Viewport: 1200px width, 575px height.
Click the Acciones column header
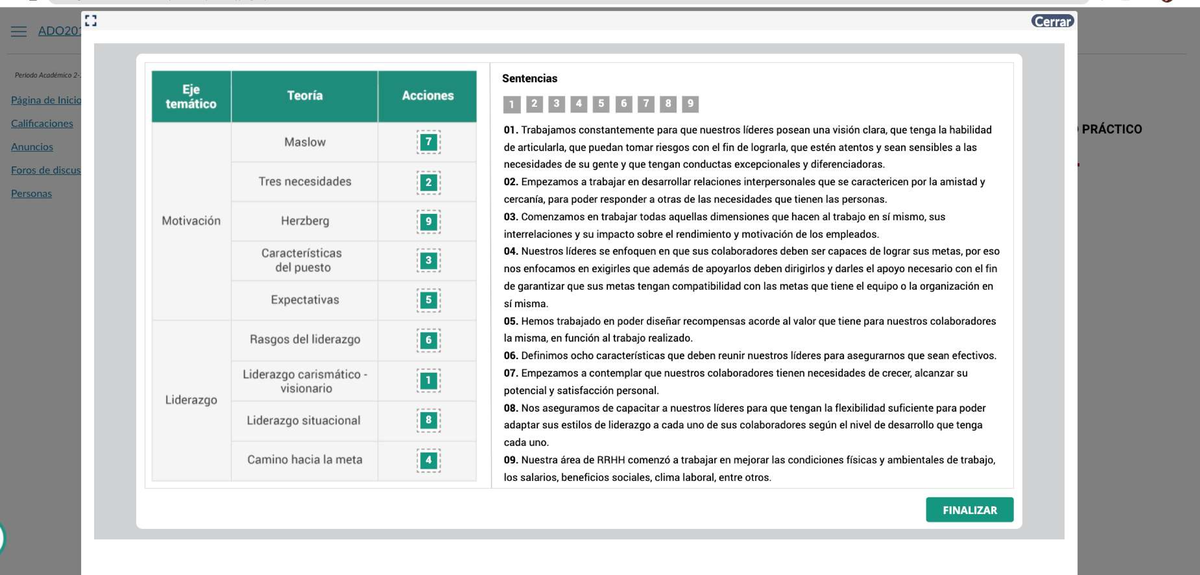(428, 96)
